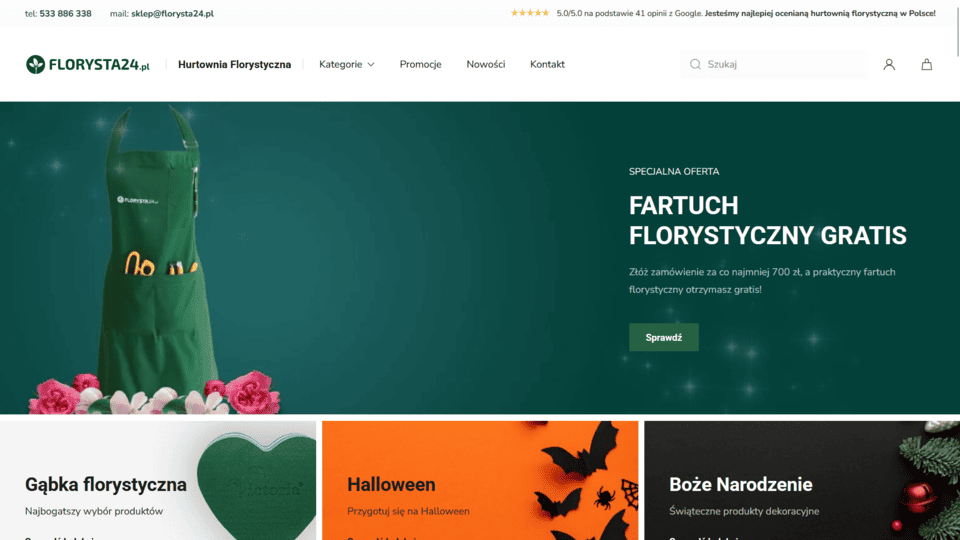
Task: Click the Świąteczne produkty dekoracyjne subtitle
Action: pyautogui.click(x=744, y=511)
